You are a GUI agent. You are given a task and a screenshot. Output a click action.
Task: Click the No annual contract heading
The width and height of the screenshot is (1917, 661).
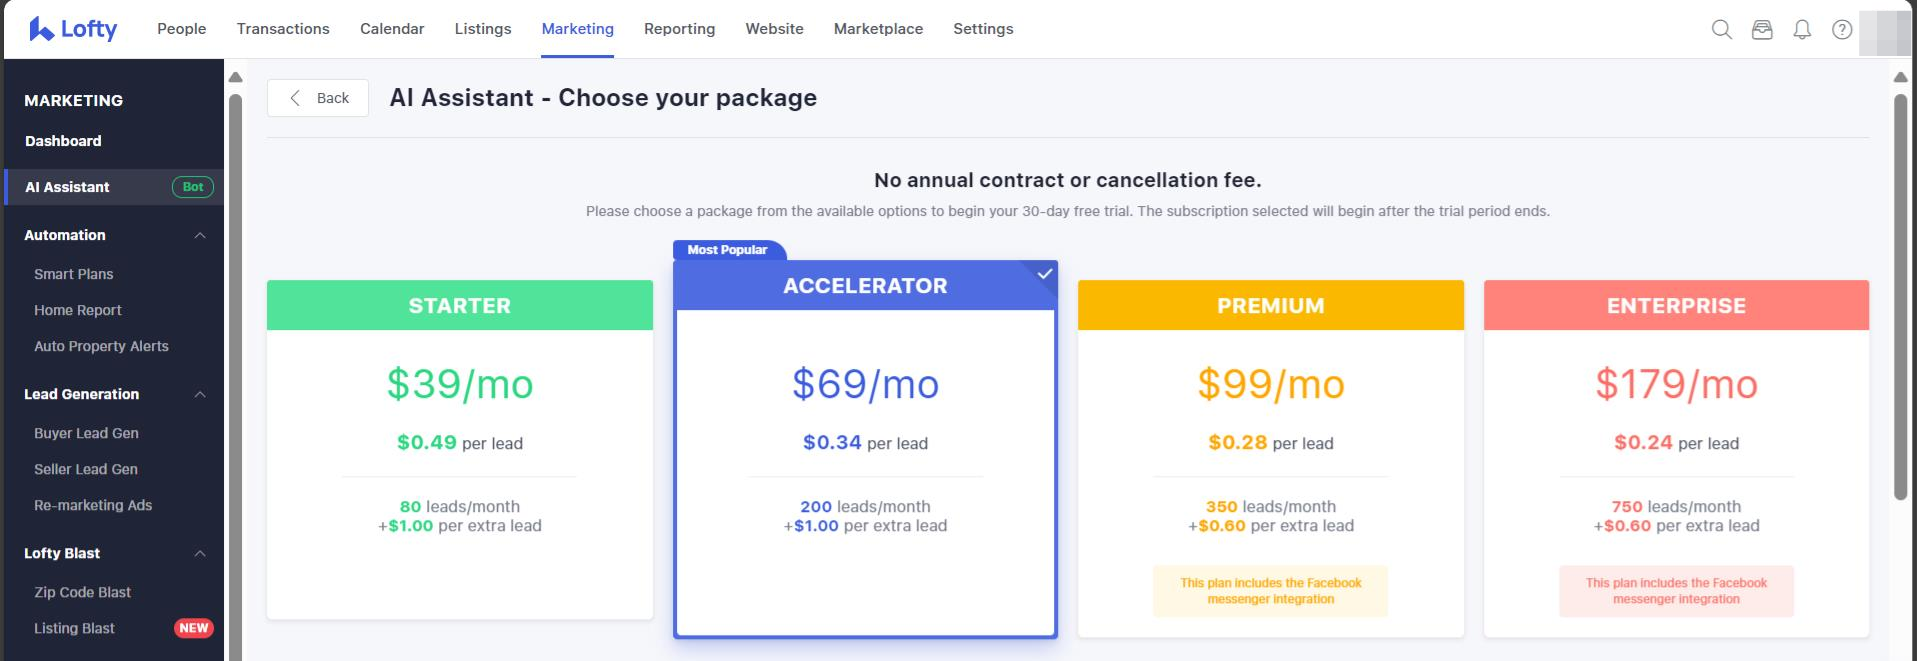point(1068,180)
